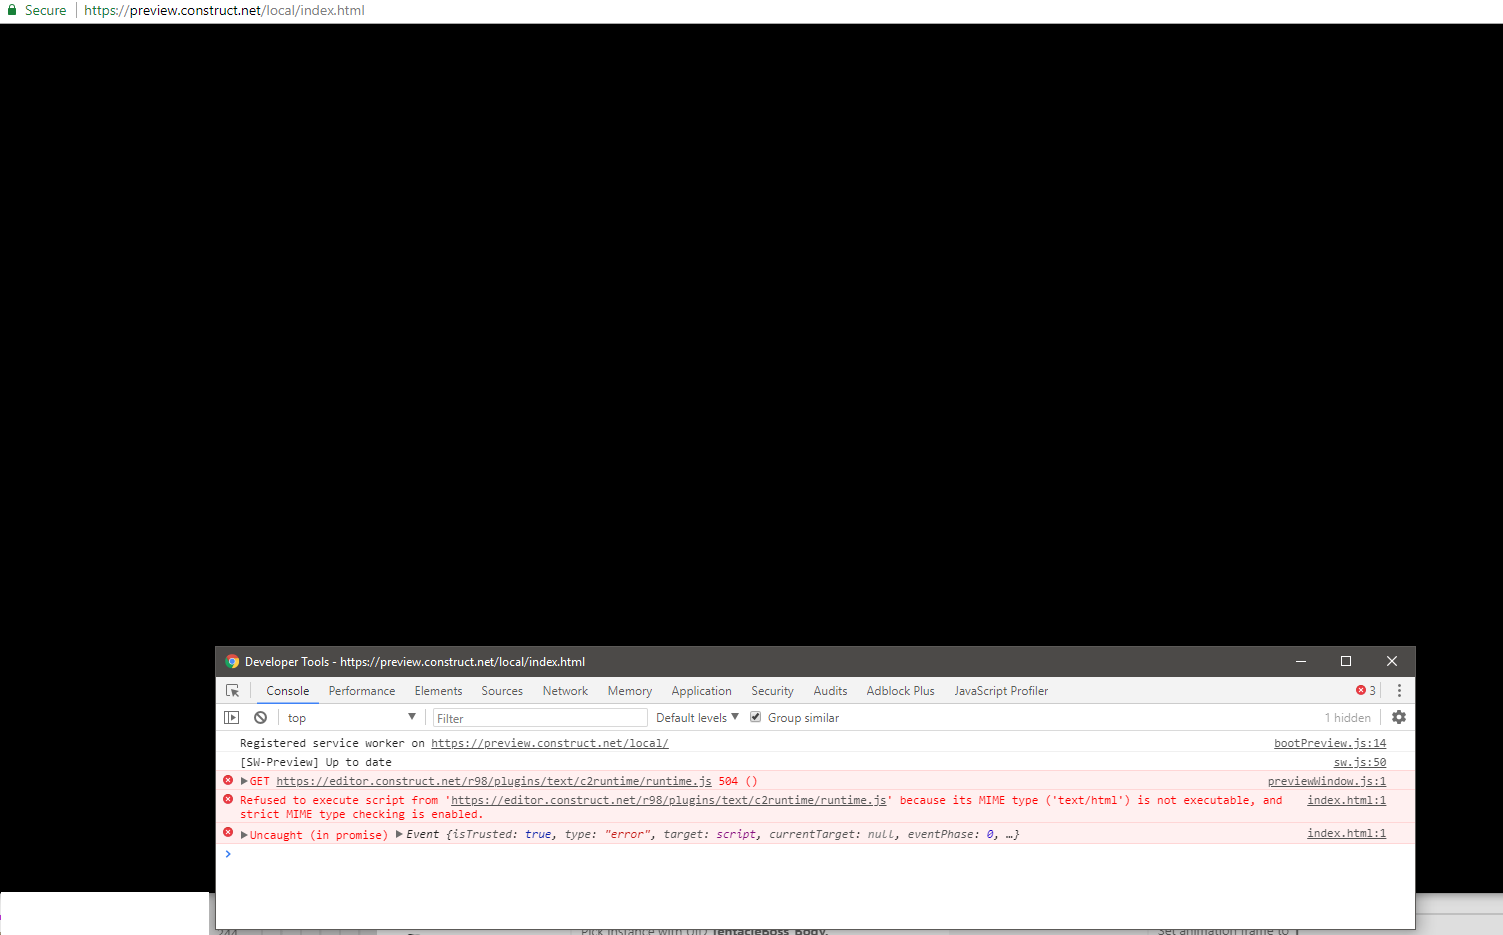Image resolution: width=1503 pixels, height=935 pixels.
Task: Open the top frame context dropdown
Action: tap(350, 716)
